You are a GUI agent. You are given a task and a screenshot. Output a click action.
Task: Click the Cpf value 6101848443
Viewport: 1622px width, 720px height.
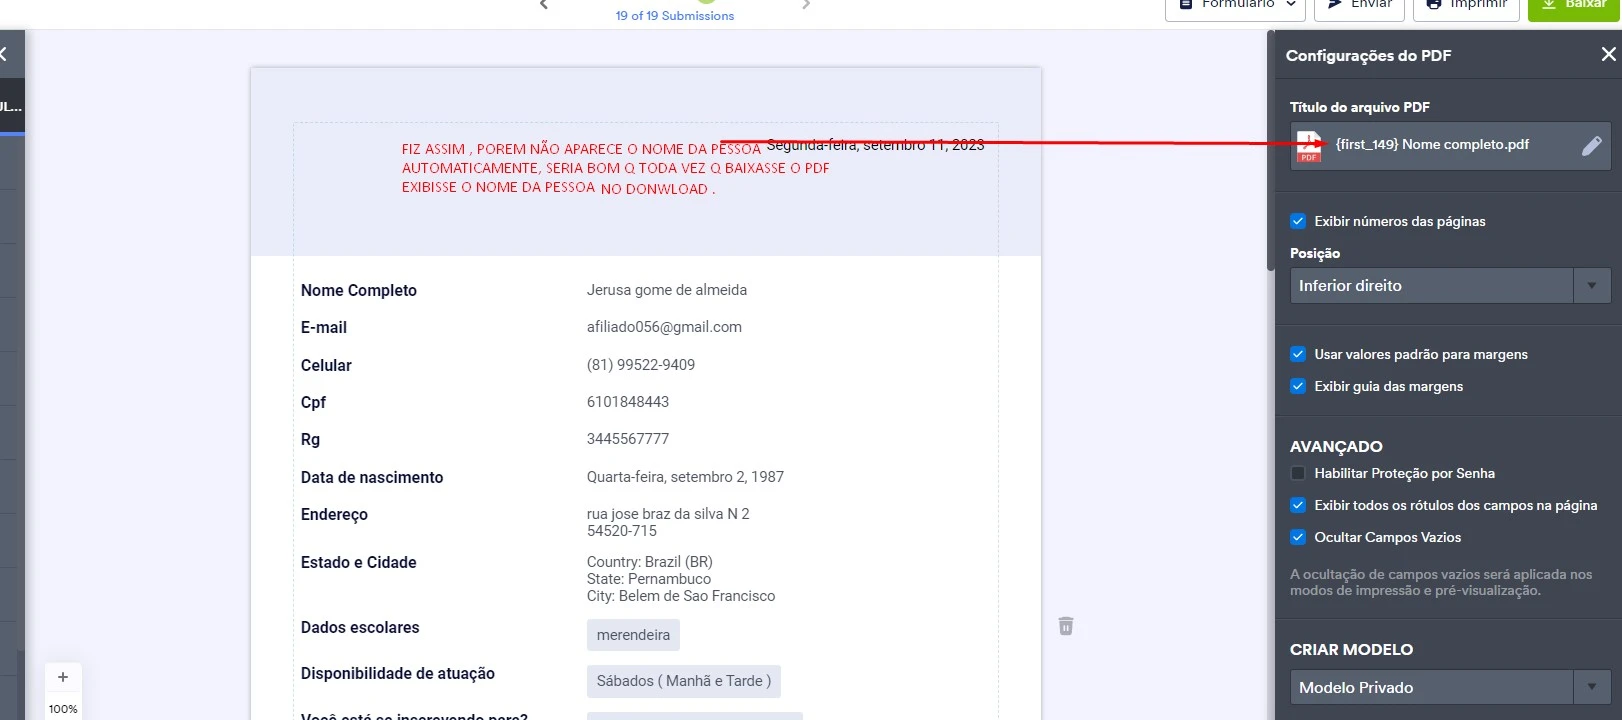pyautogui.click(x=628, y=402)
